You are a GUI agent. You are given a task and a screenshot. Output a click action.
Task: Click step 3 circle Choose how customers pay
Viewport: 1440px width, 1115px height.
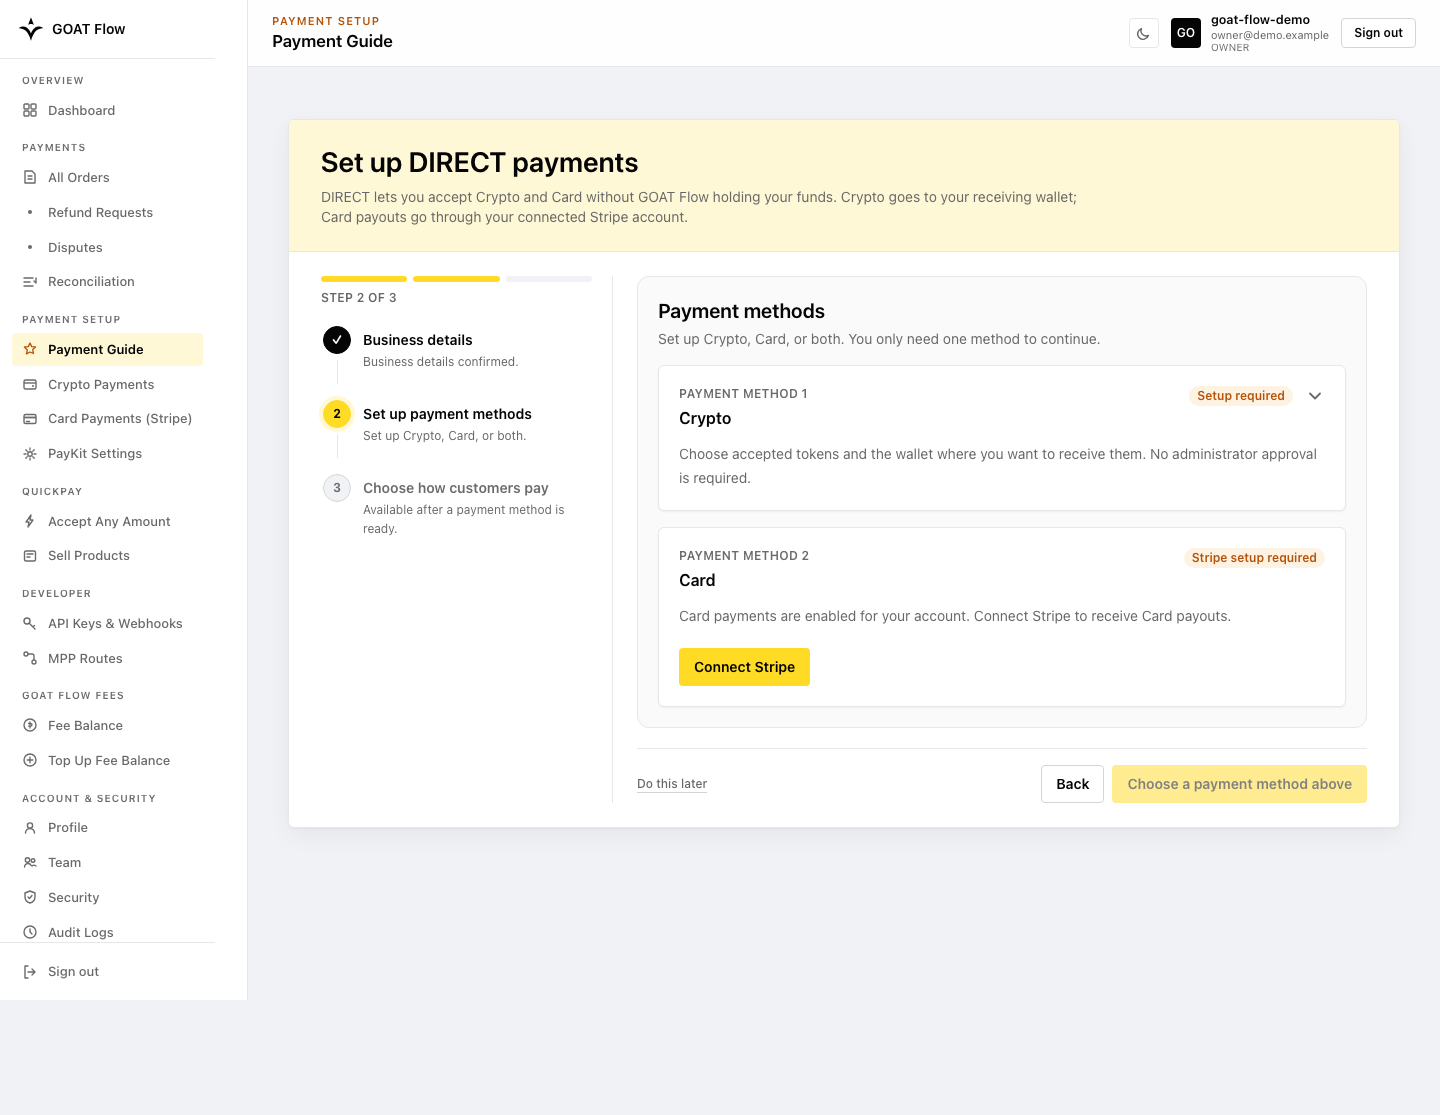pyautogui.click(x=337, y=488)
